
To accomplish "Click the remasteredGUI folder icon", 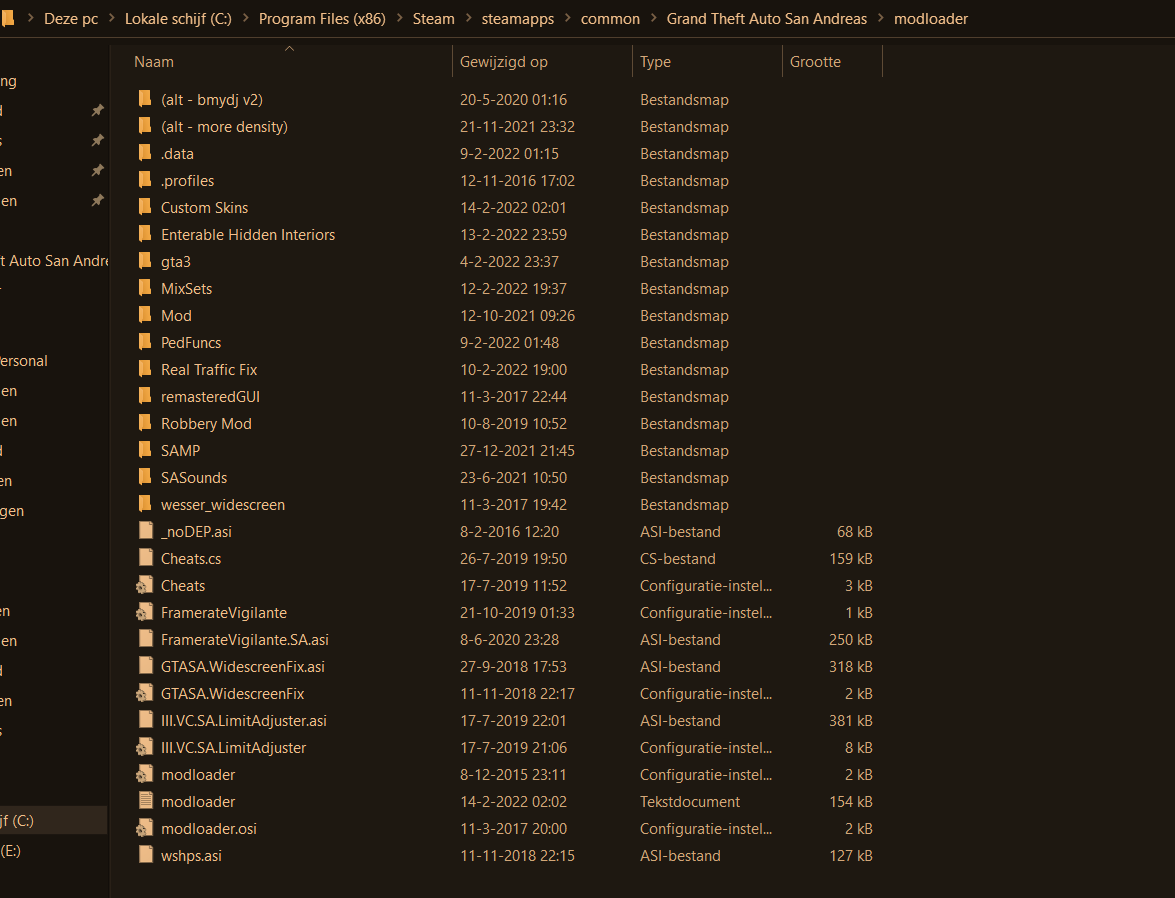I will (145, 396).
